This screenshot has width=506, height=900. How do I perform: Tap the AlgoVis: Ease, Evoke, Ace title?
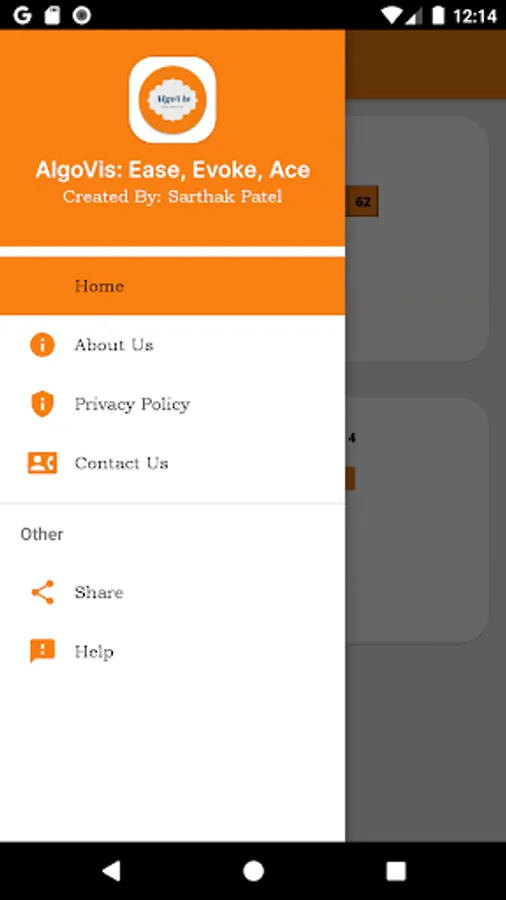click(173, 170)
